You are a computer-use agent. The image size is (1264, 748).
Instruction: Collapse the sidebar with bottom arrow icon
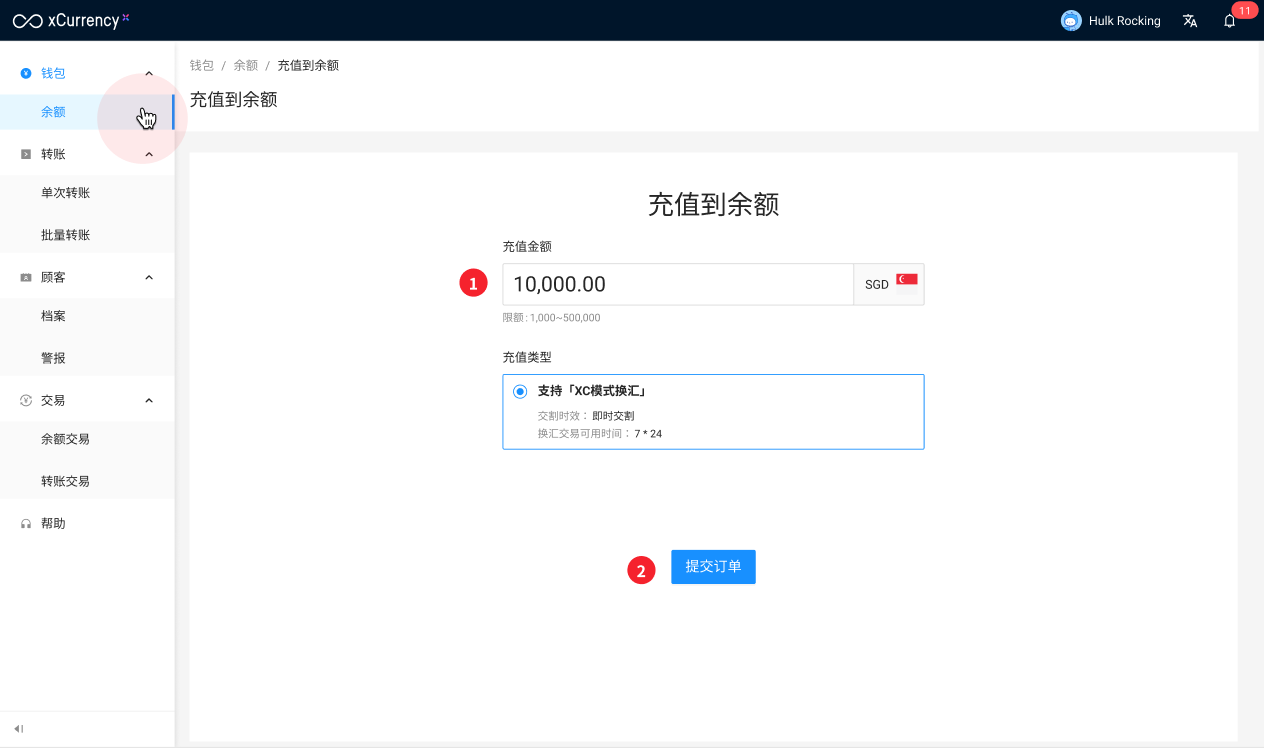click(19, 729)
